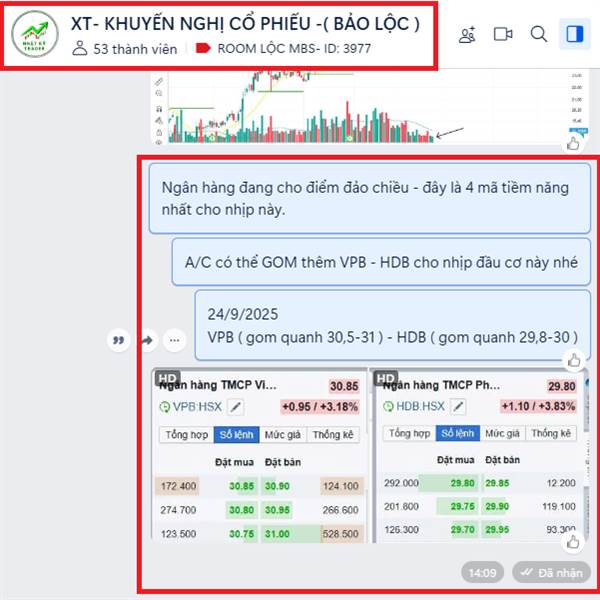The image size is (600, 600).
Task: Like the HDB order book image with thumbs-up
Action: point(573,542)
